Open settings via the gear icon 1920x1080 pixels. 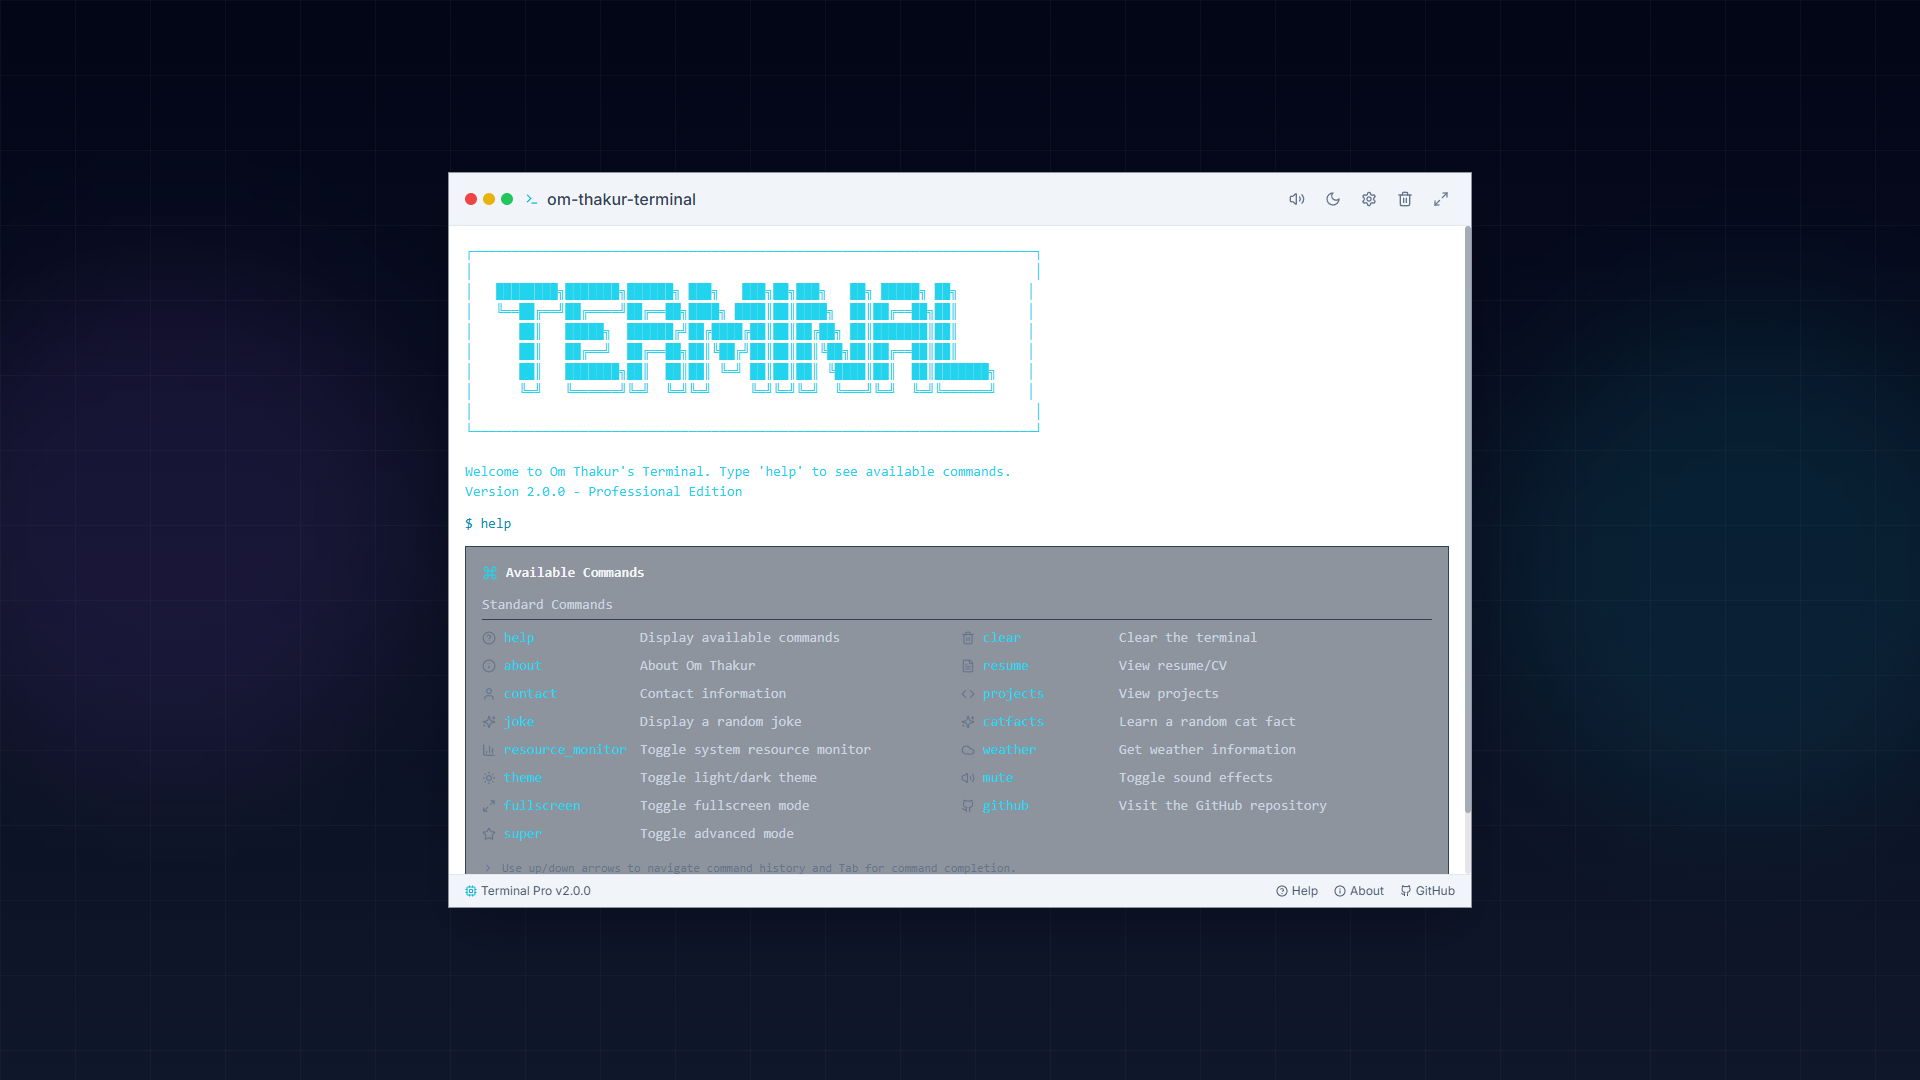[x=1368, y=199]
